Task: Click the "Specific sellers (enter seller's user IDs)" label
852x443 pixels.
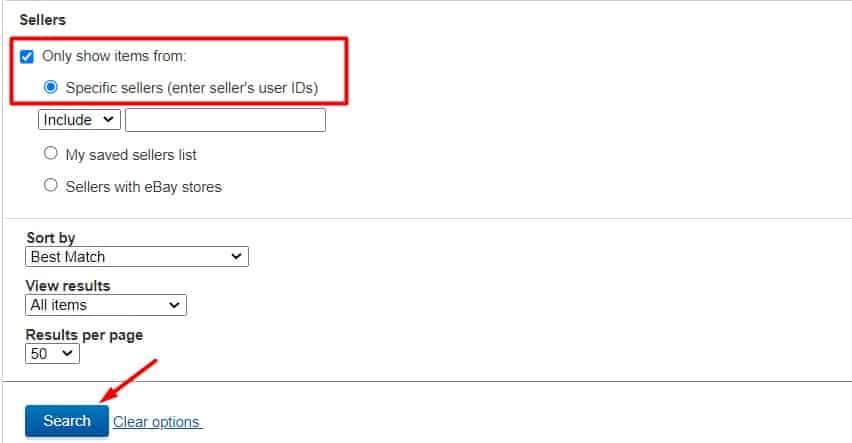Action: click(192, 88)
